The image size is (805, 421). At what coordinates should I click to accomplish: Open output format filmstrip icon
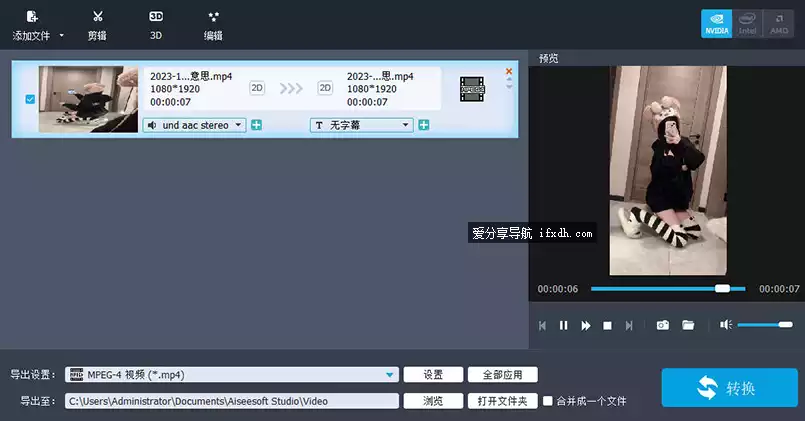pos(472,89)
